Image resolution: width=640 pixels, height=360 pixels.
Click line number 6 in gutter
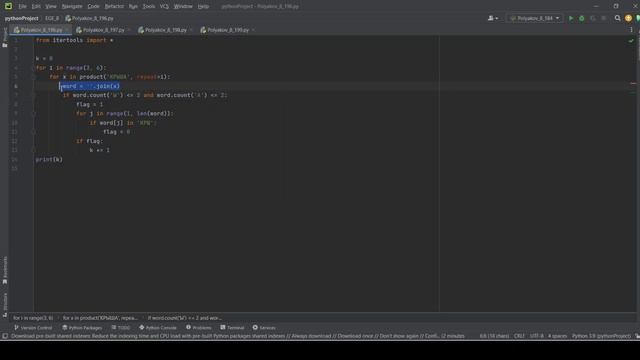(16, 86)
